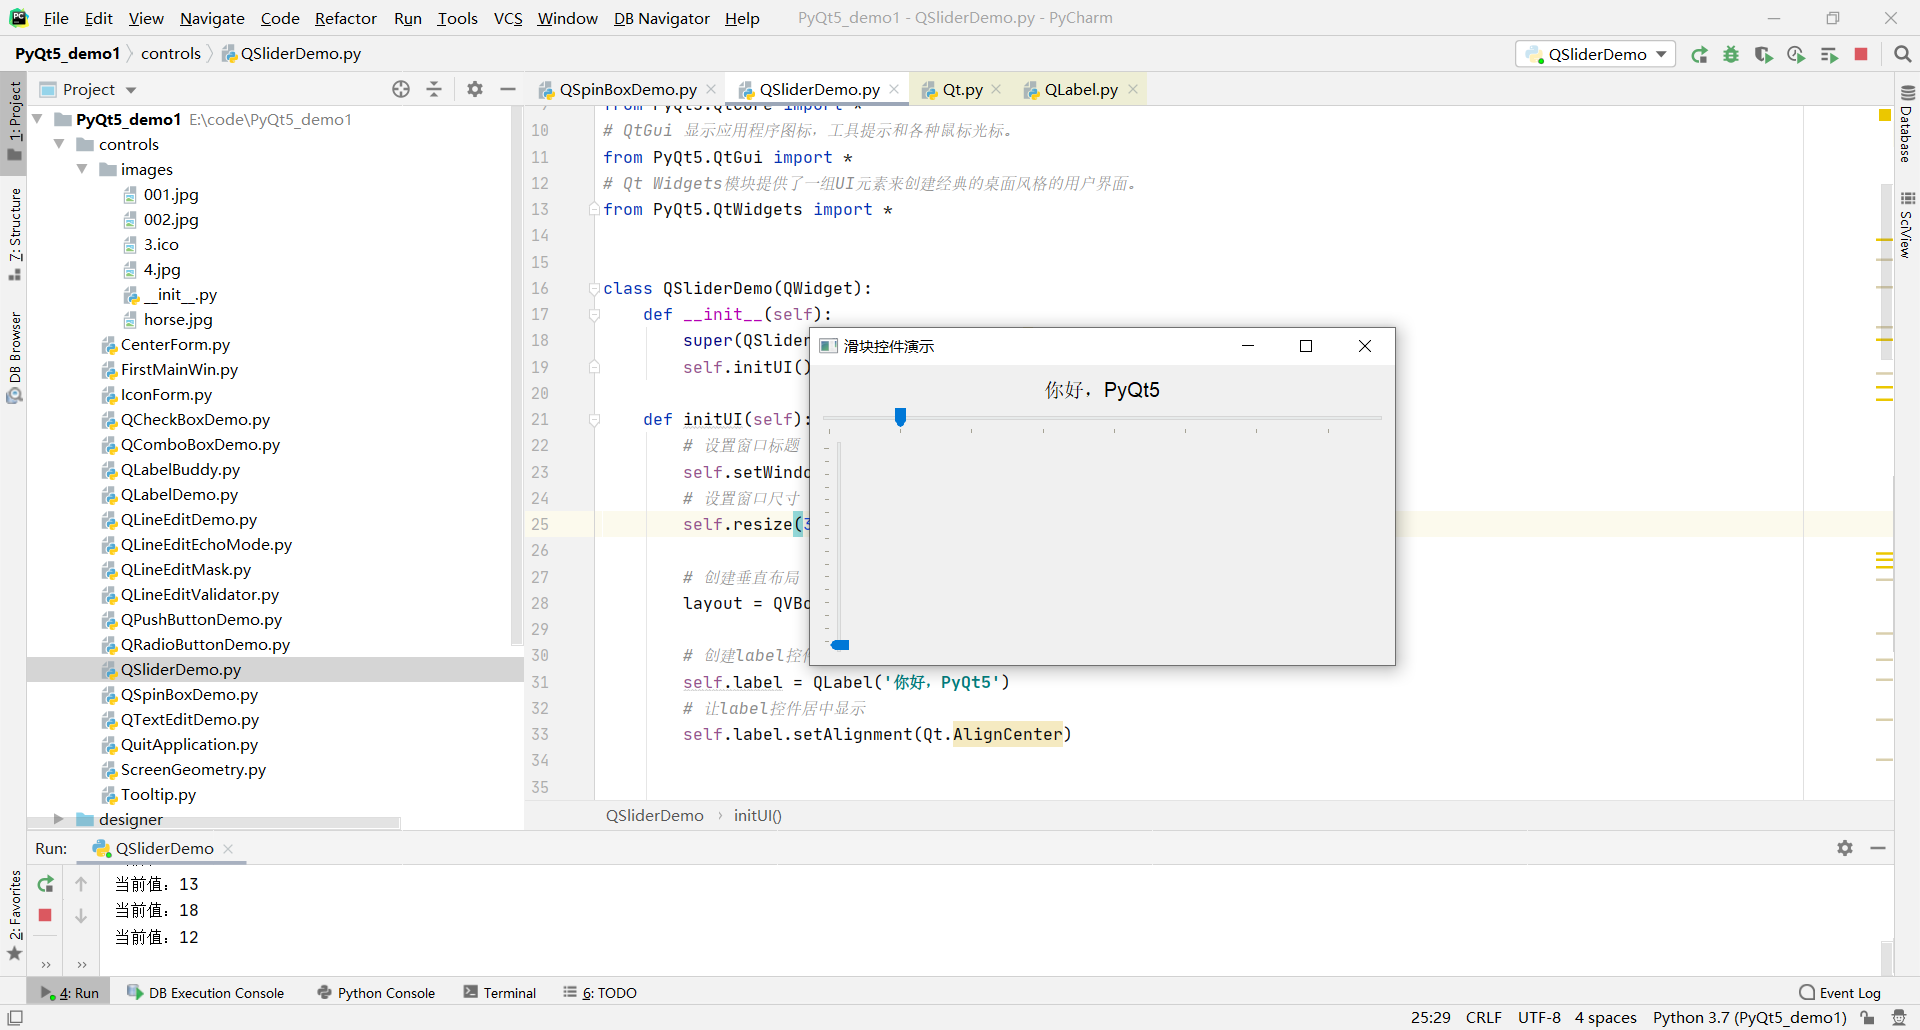Click the 4 spaces indent setting

(1606, 1017)
